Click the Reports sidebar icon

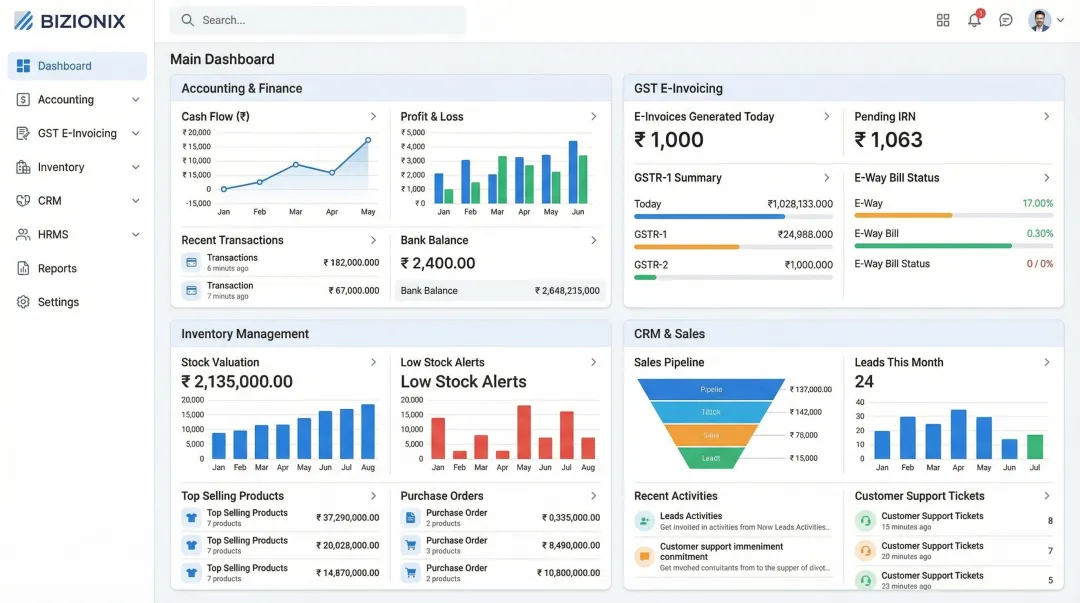click(23, 268)
